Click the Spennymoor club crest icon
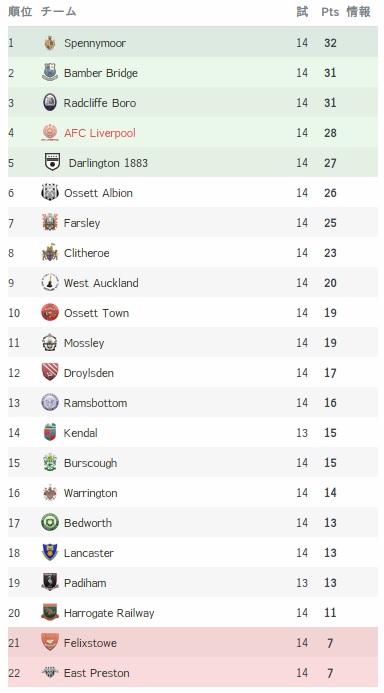This screenshot has width=384, height=693. click(x=50, y=43)
